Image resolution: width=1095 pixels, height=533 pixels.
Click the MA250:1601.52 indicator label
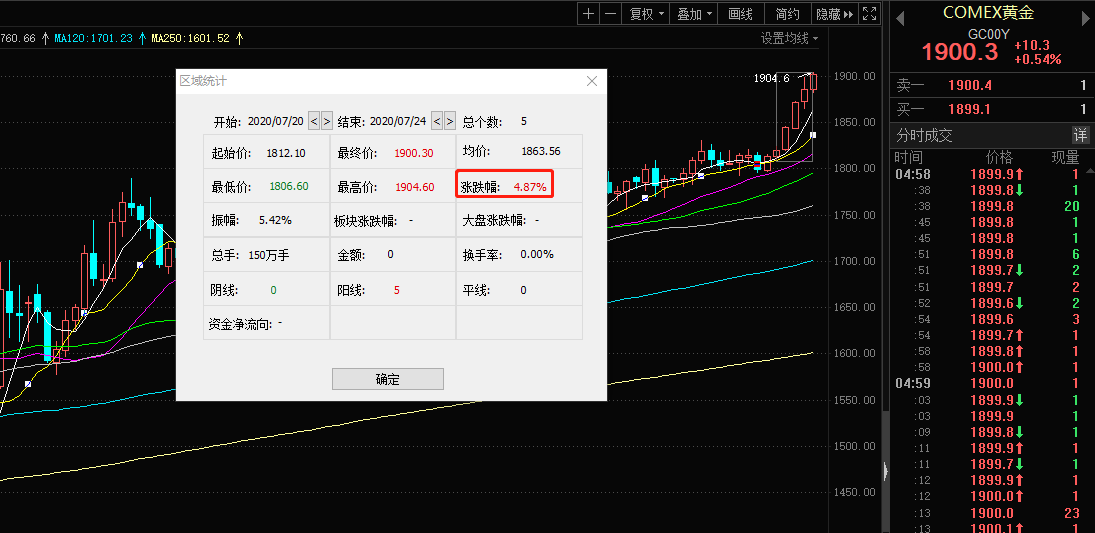tap(190, 38)
